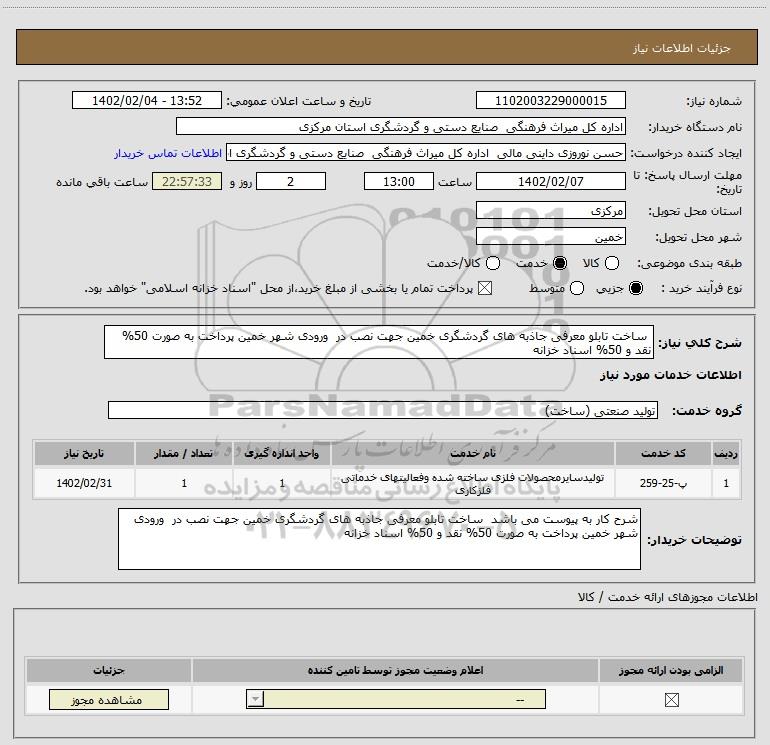Click the نام خدمت column header
This screenshot has width=770, height=745.
point(472,453)
